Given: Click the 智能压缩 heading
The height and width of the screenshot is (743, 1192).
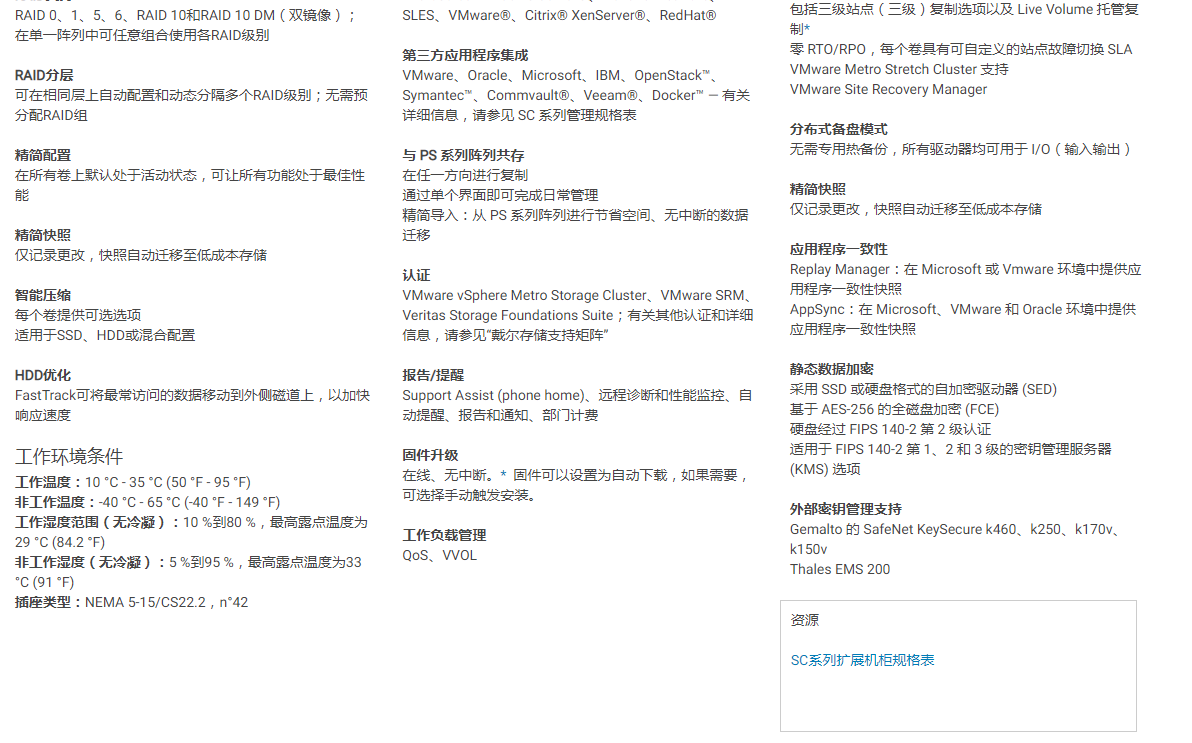Looking at the screenshot, I should click(43, 295).
